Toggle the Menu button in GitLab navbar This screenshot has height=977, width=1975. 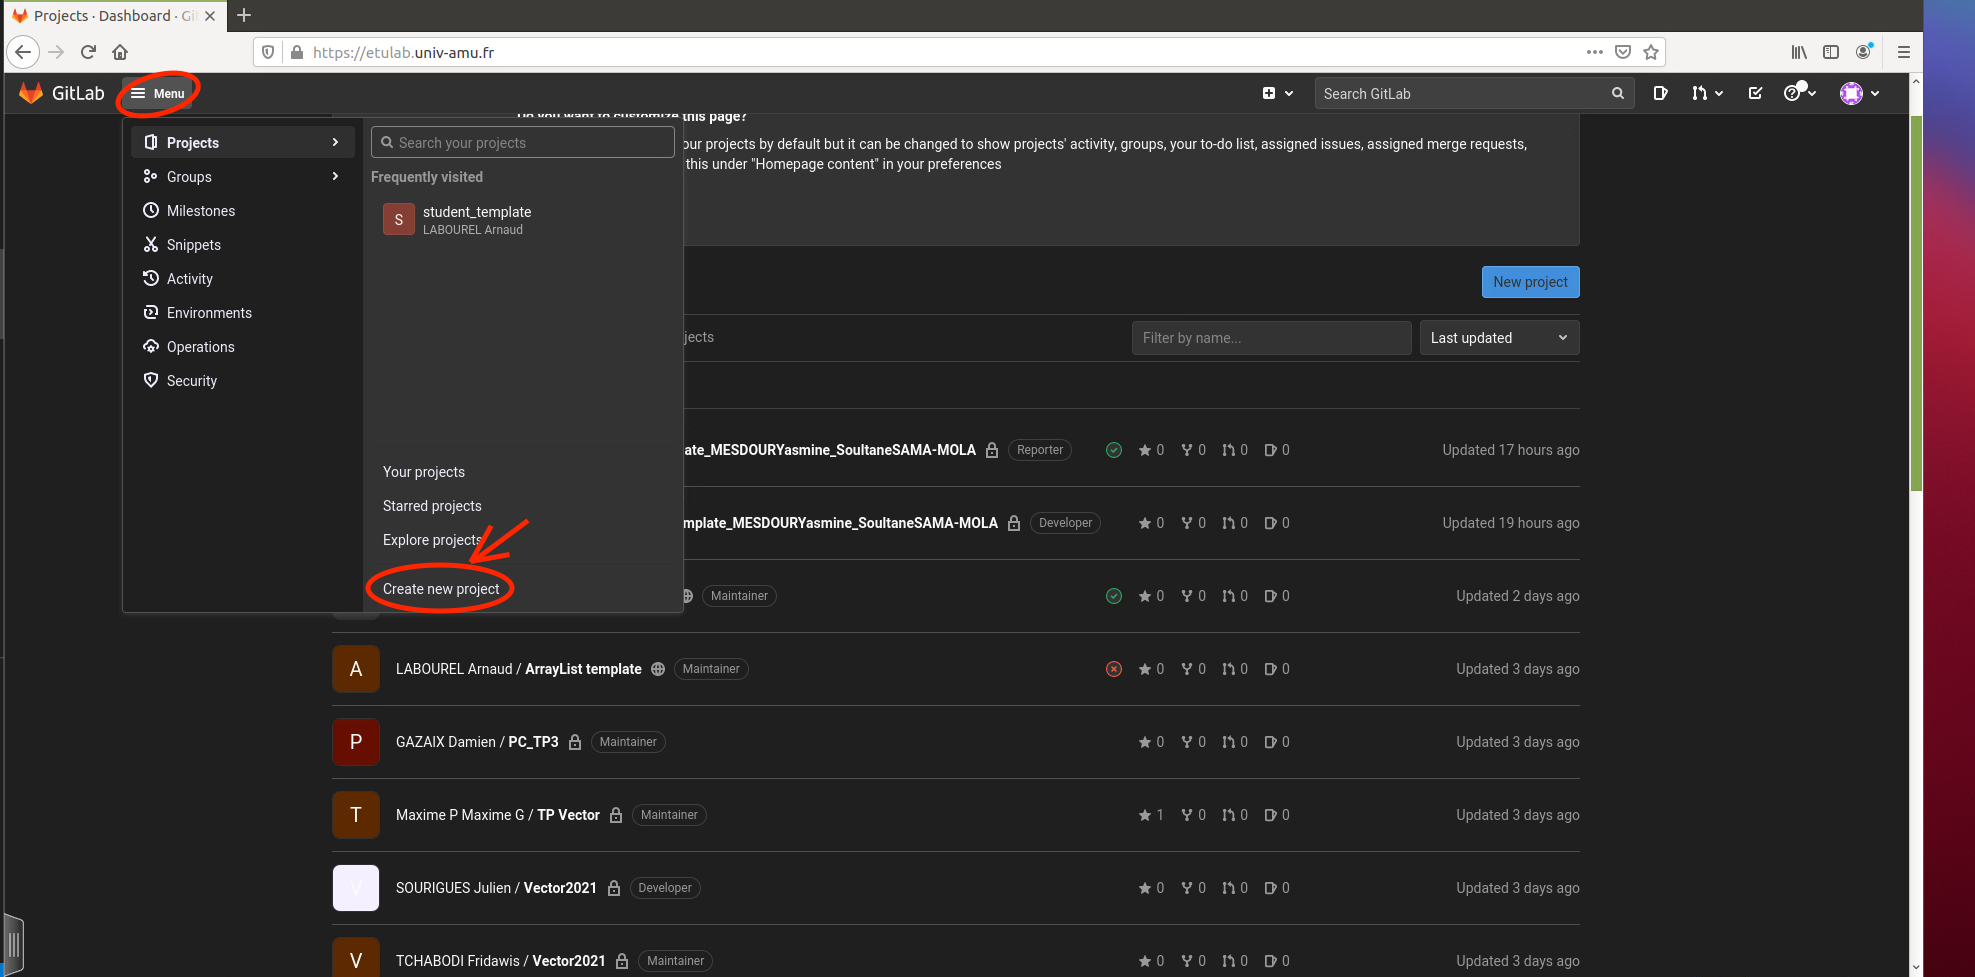point(158,93)
